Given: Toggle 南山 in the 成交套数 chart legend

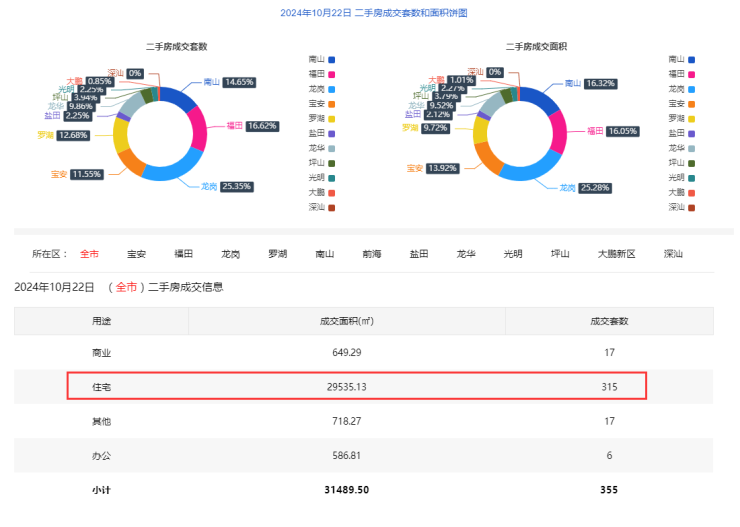Looking at the screenshot, I should [x=322, y=59].
